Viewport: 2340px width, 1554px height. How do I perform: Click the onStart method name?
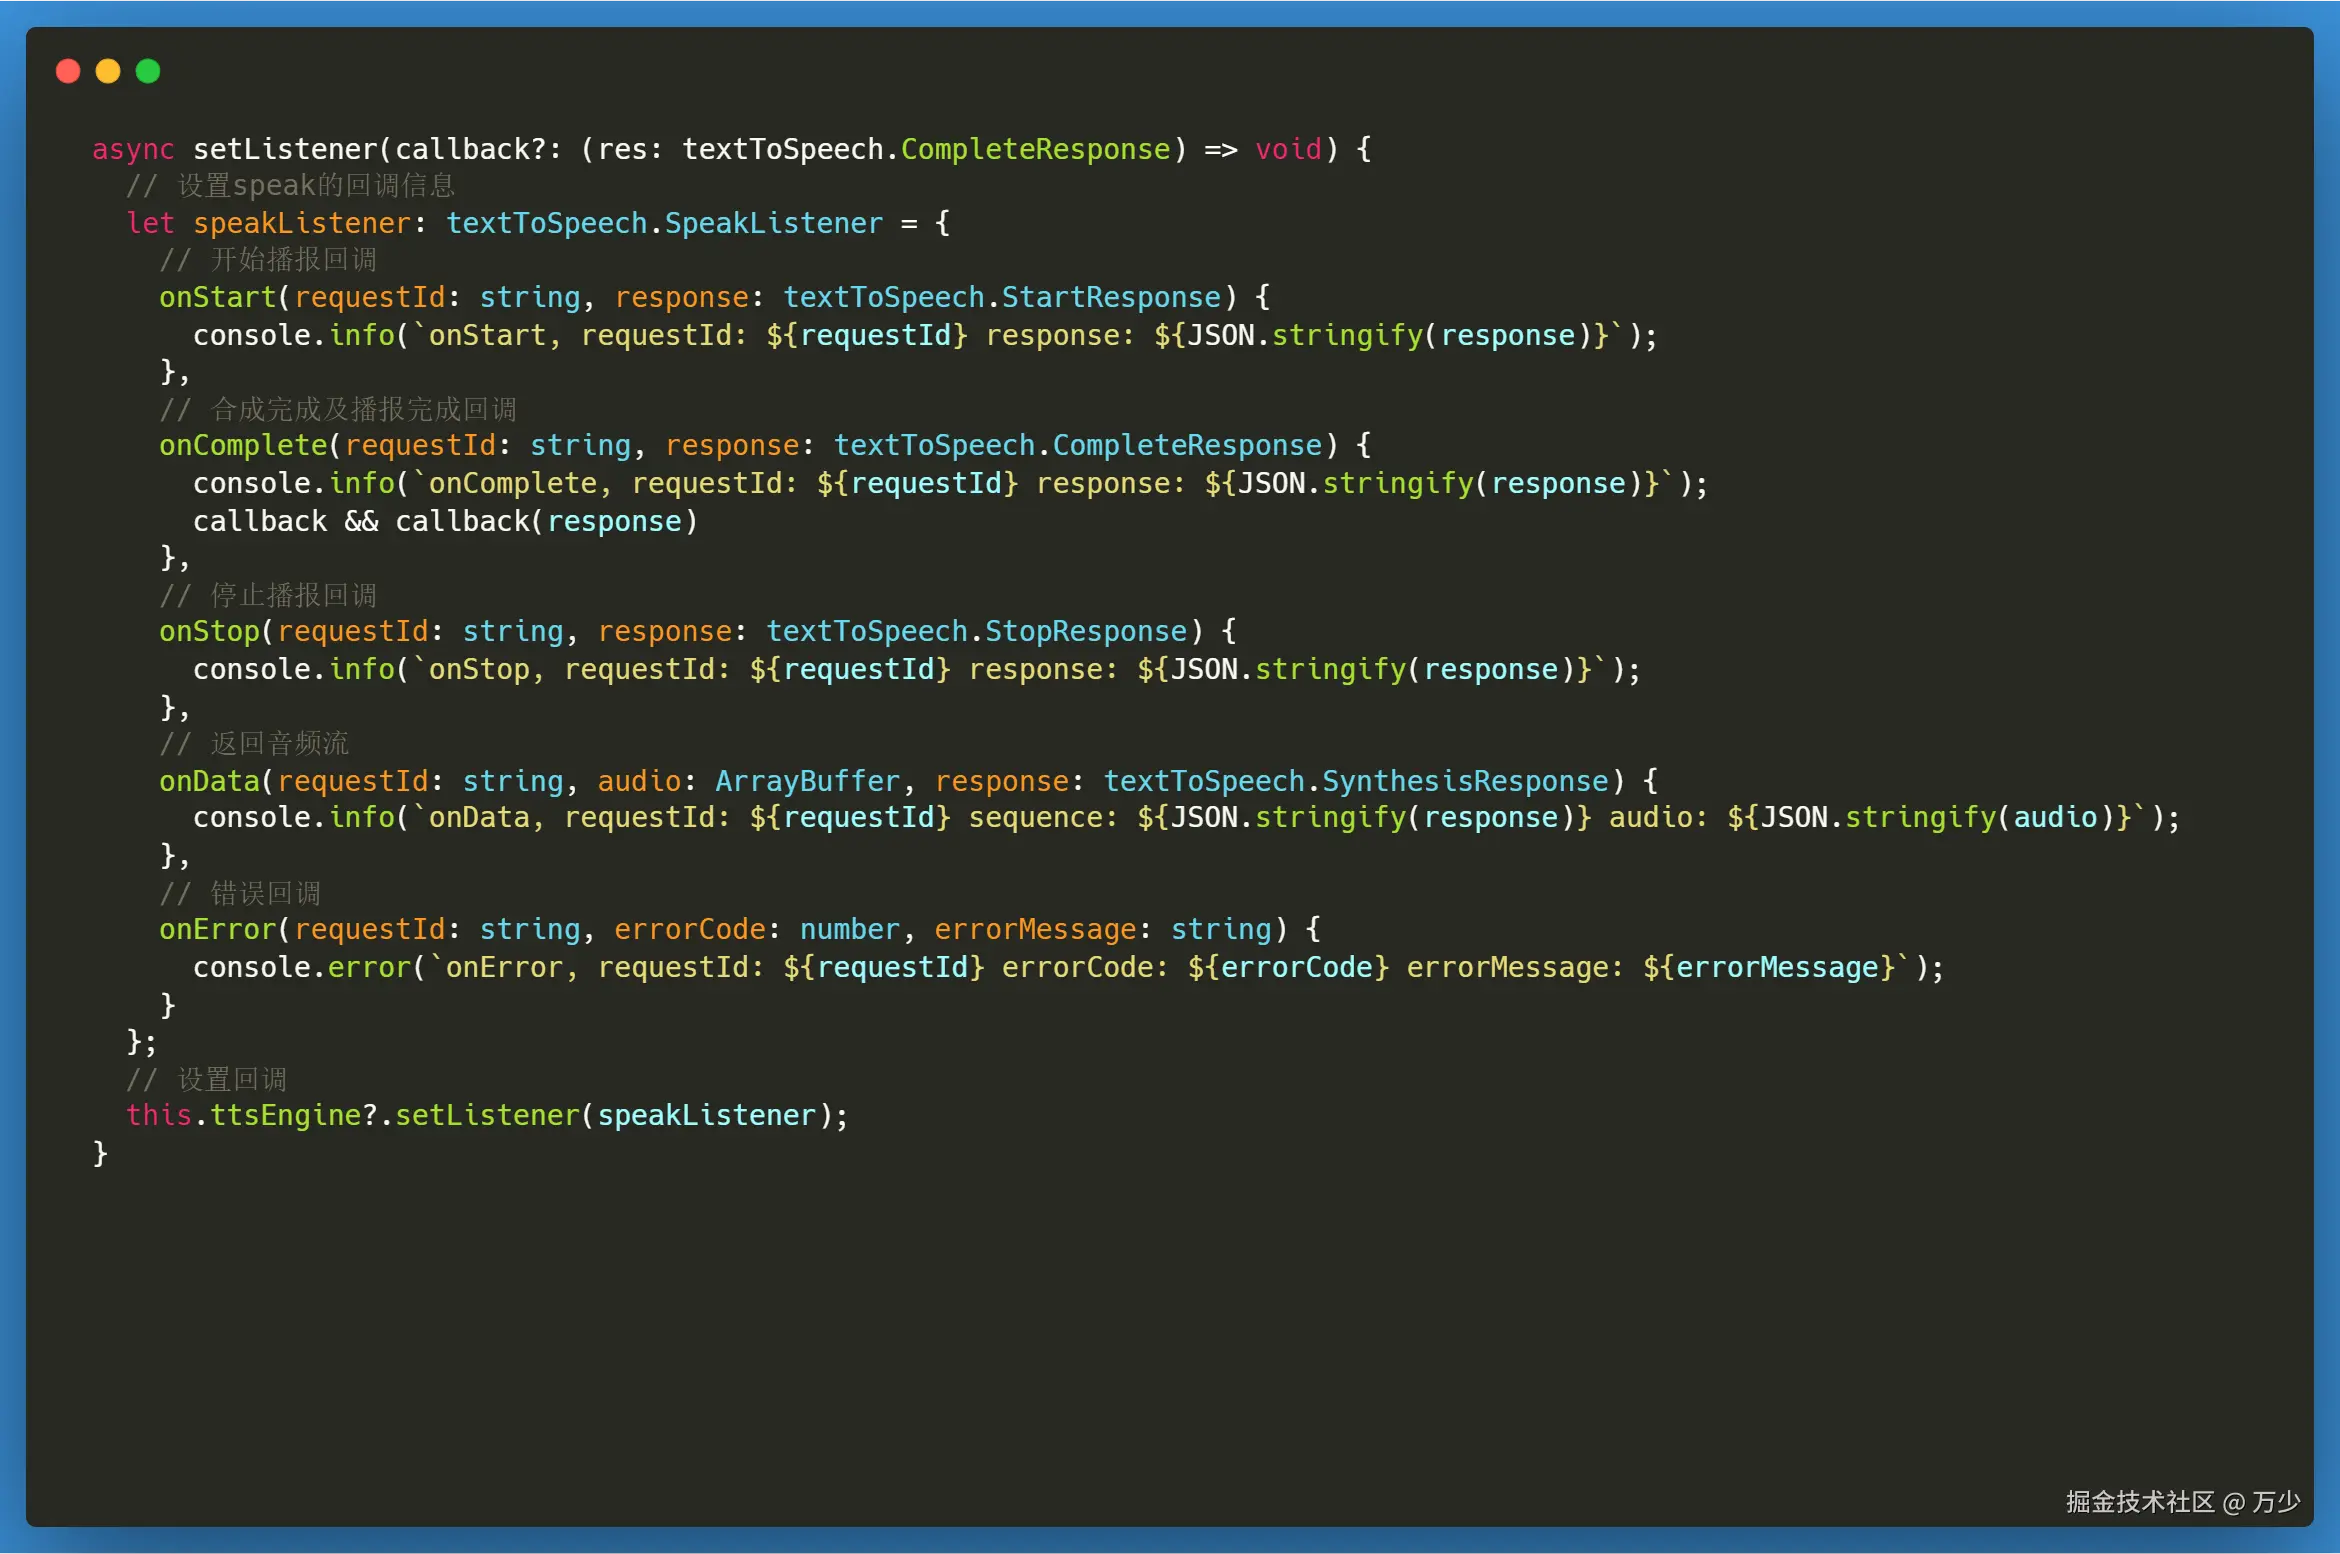coord(217,297)
